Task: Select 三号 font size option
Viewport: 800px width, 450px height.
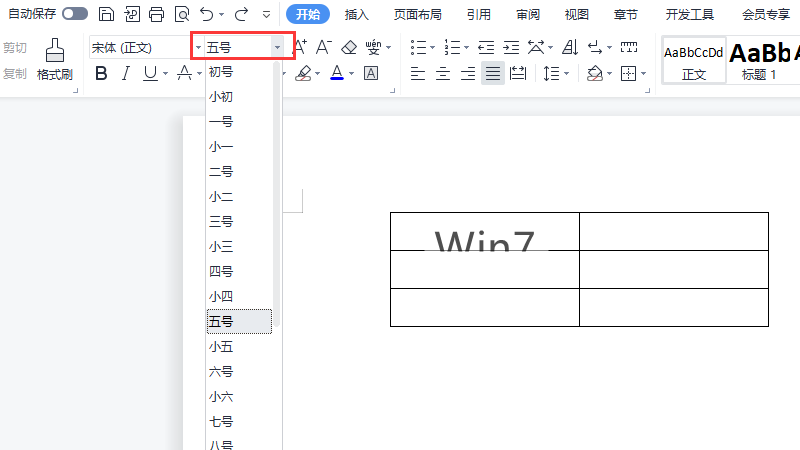Action: 221,221
